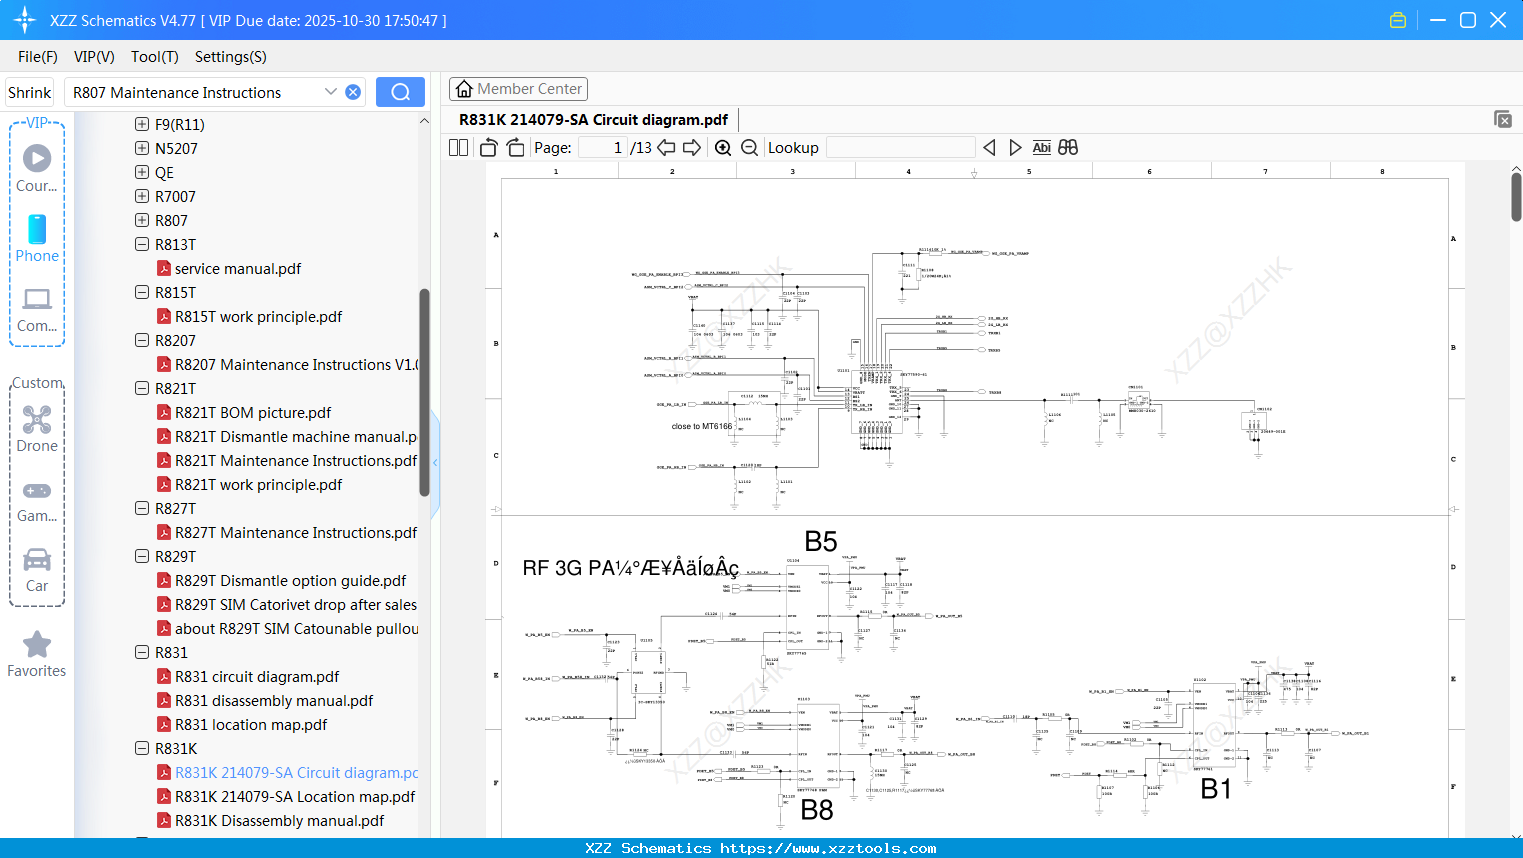The width and height of the screenshot is (1523, 858).
Task: Collapse the R831K tree node
Action: (141, 748)
